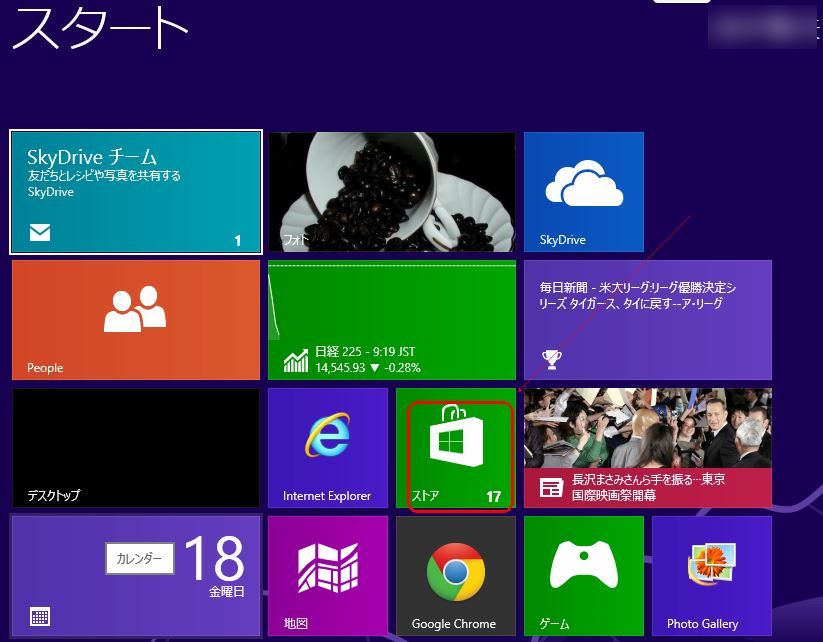Viewport: 823px width, 642px height.
Task: Click the store update count 17
Action: (x=493, y=497)
